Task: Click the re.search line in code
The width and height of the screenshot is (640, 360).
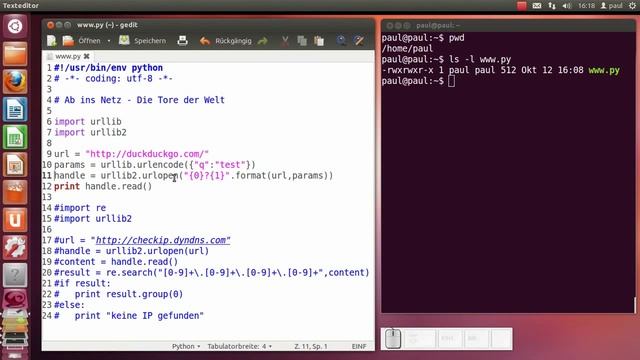Action: click(x=211, y=272)
